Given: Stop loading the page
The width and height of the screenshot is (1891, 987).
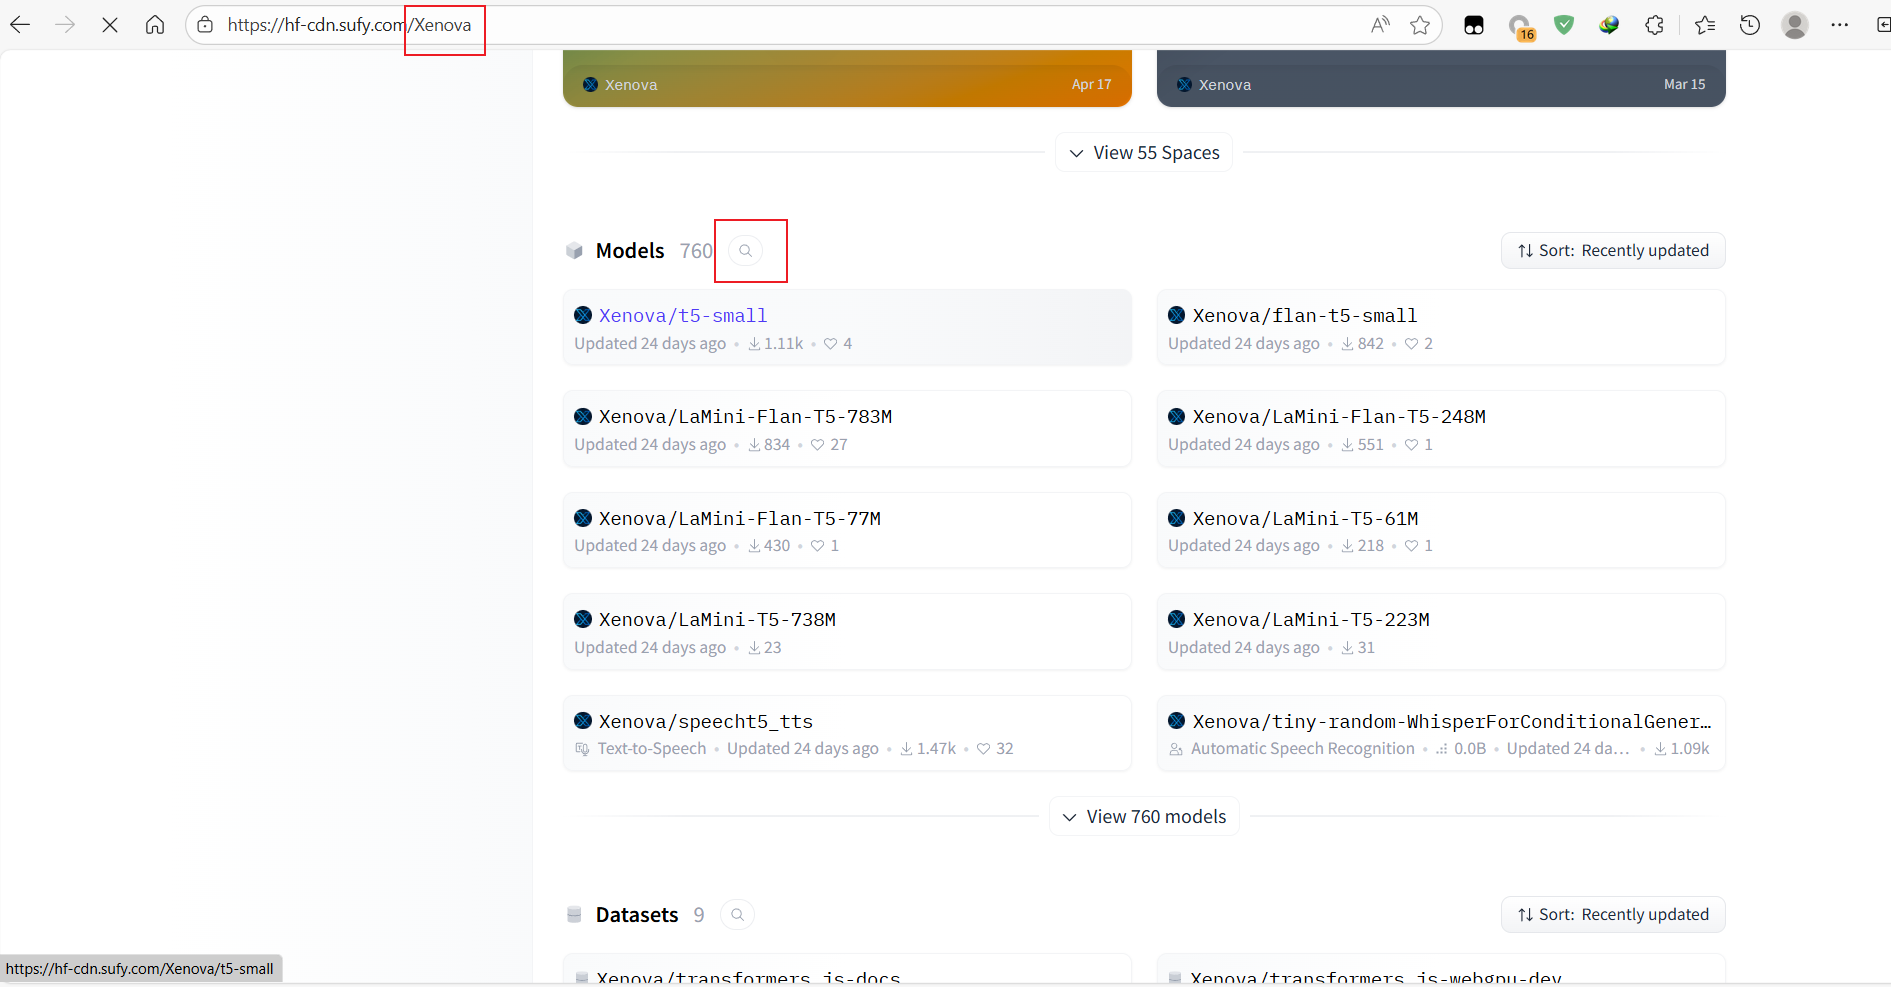Looking at the screenshot, I should pyautogui.click(x=110, y=25).
